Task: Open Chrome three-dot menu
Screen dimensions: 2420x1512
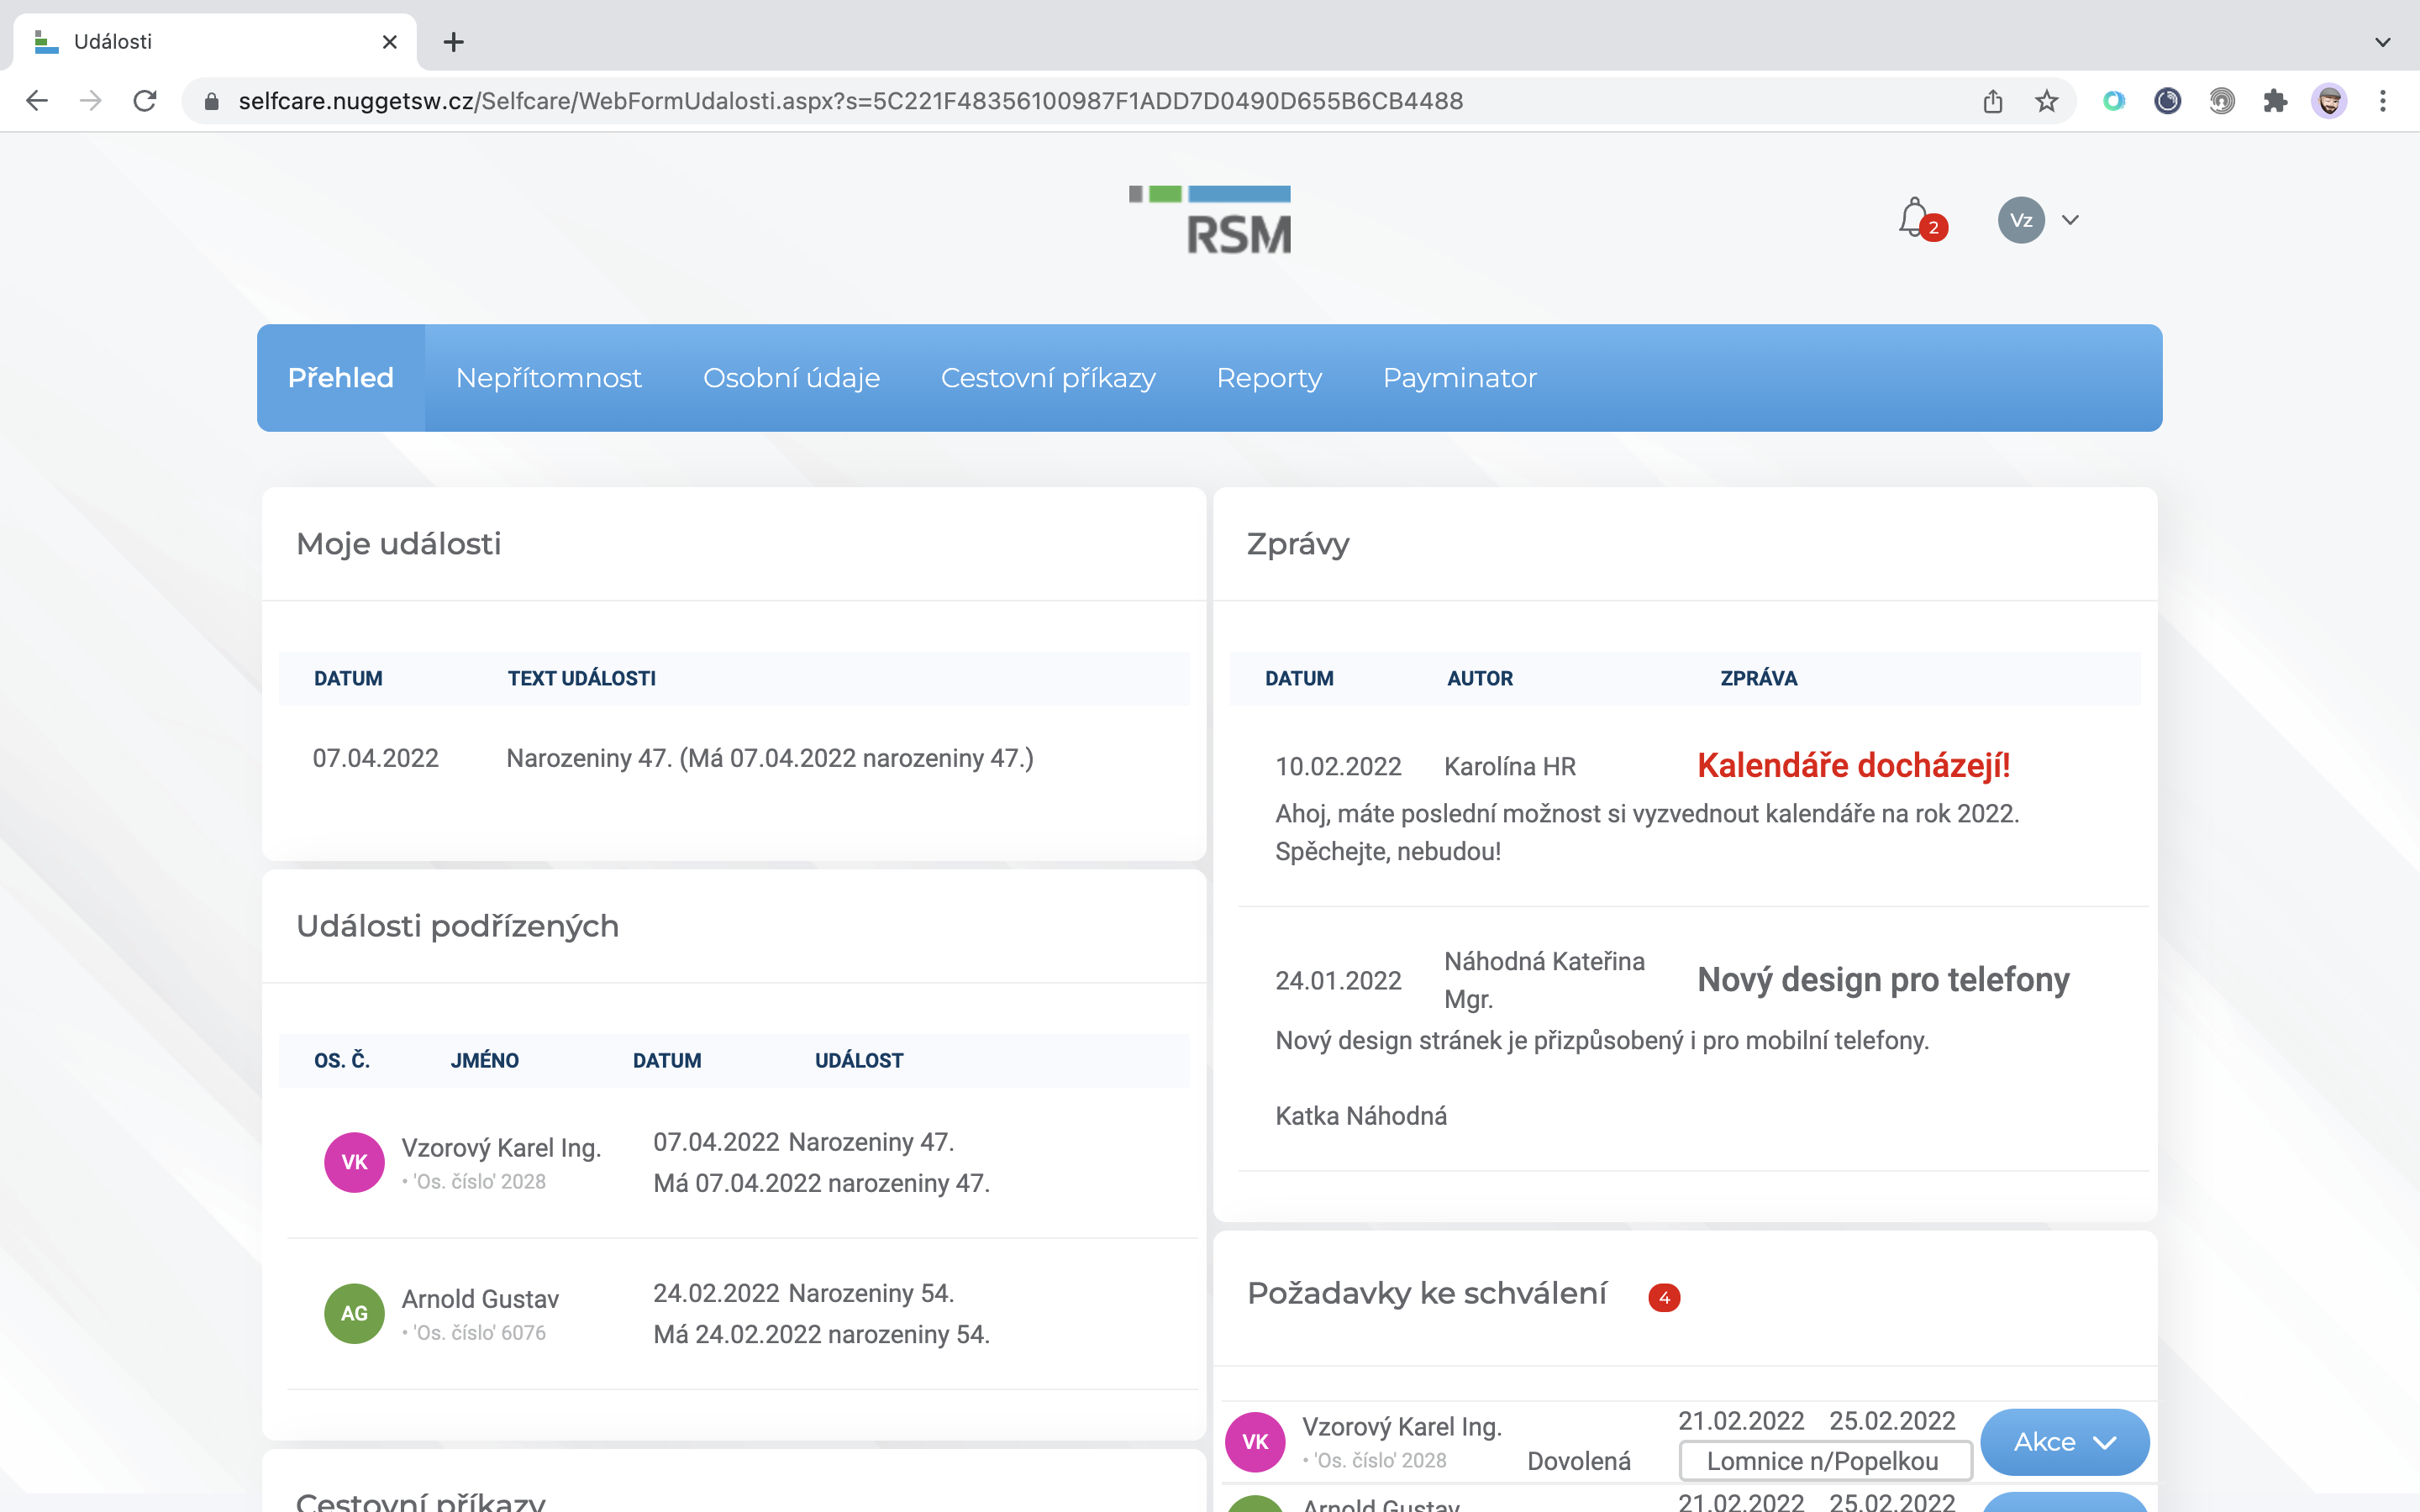Action: tap(2383, 101)
